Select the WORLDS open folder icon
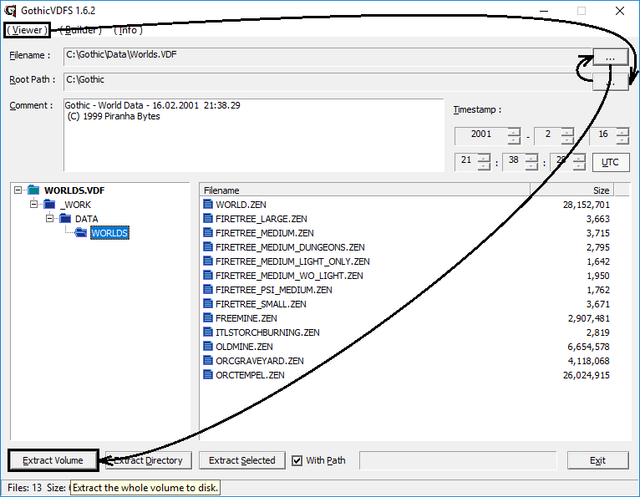Viewport: 640px width, 497px height. [x=81, y=233]
